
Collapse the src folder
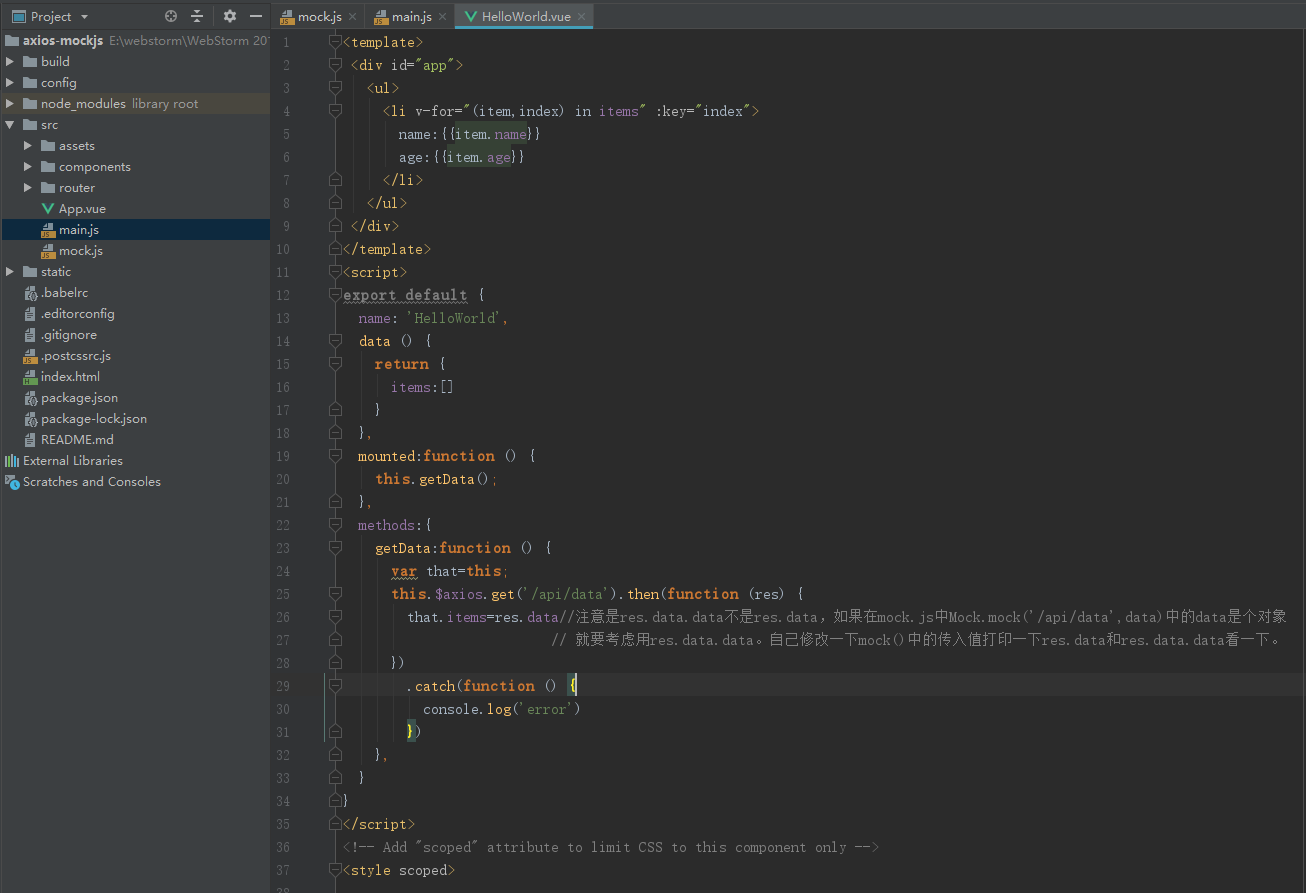[x=10, y=125]
